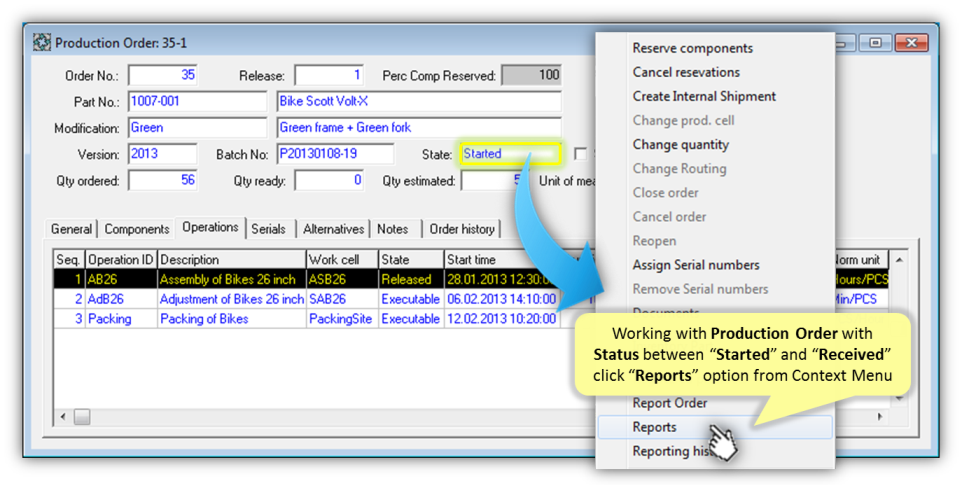Screen dimensions: 962x485
Task: Maximize the Production Order window
Action: pos(875,42)
